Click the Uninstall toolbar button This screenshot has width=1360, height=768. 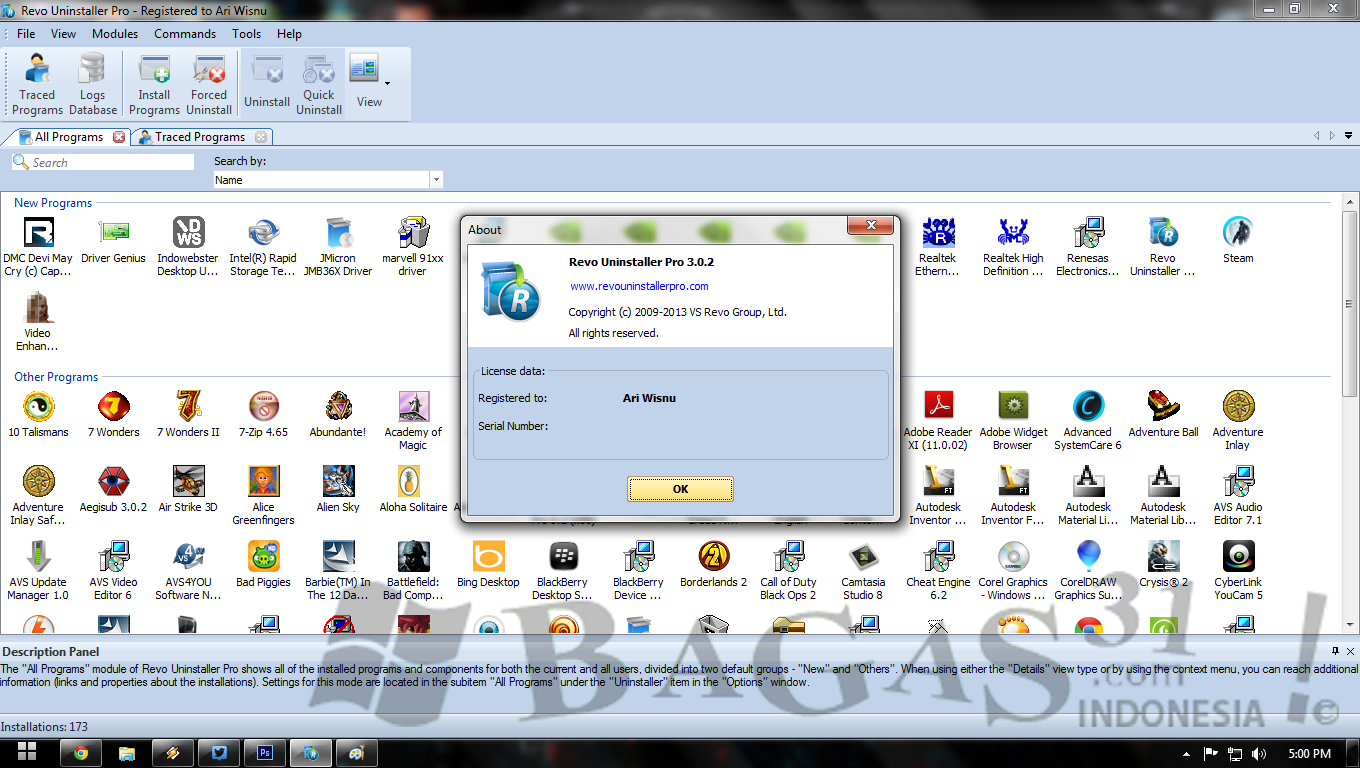click(267, 84)
